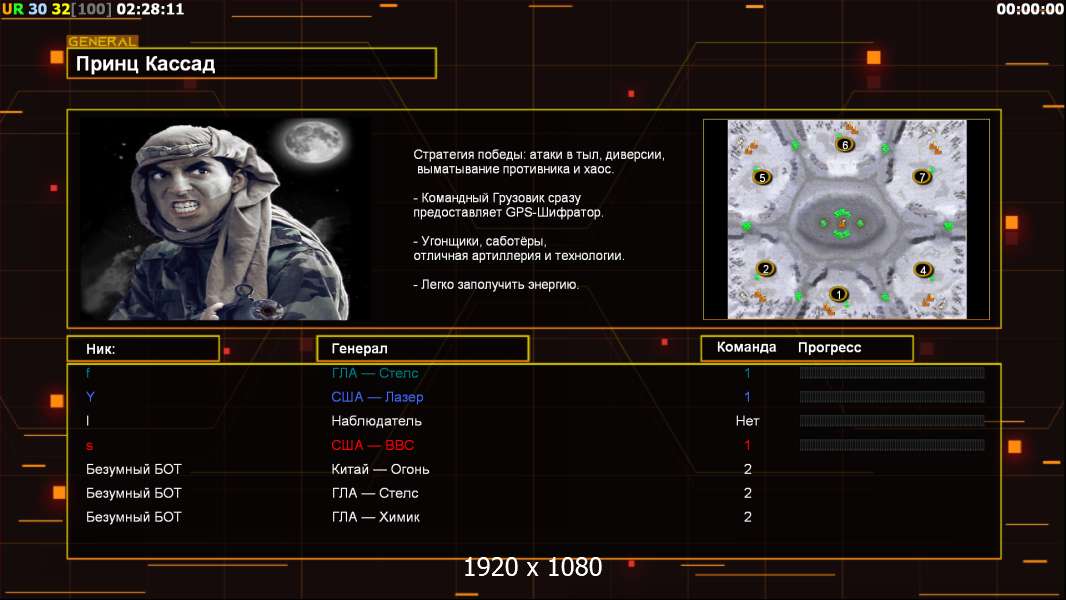This screenshot has width=1066, height=600.
Task: Click Prince Kassad's portrait image
Action: [x=226, y=217]
